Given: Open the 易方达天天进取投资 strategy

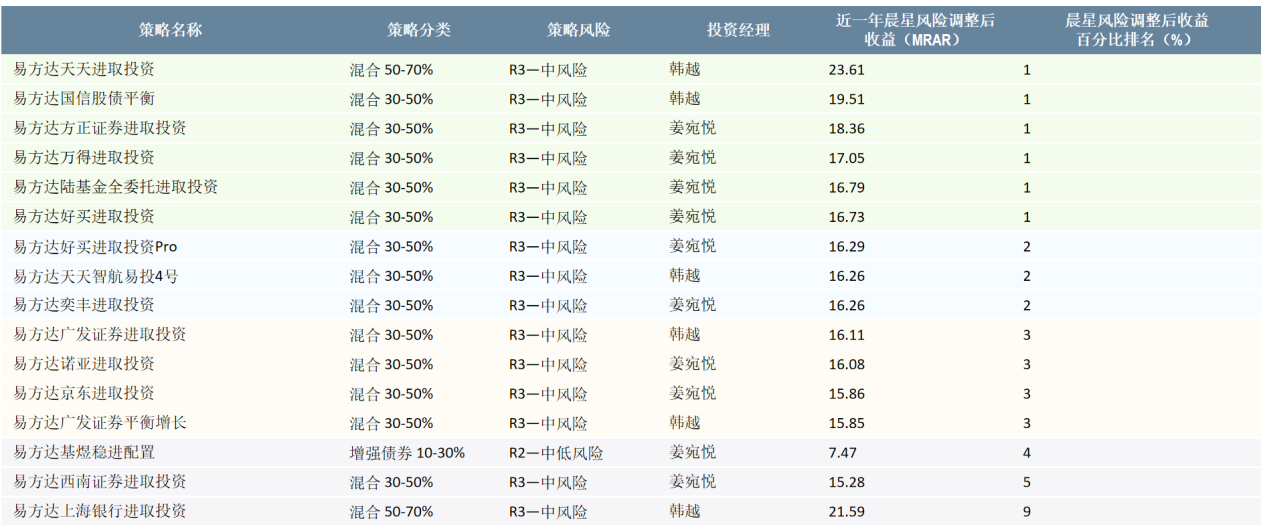Looking at the screenshot, I should tap(84, 70).
